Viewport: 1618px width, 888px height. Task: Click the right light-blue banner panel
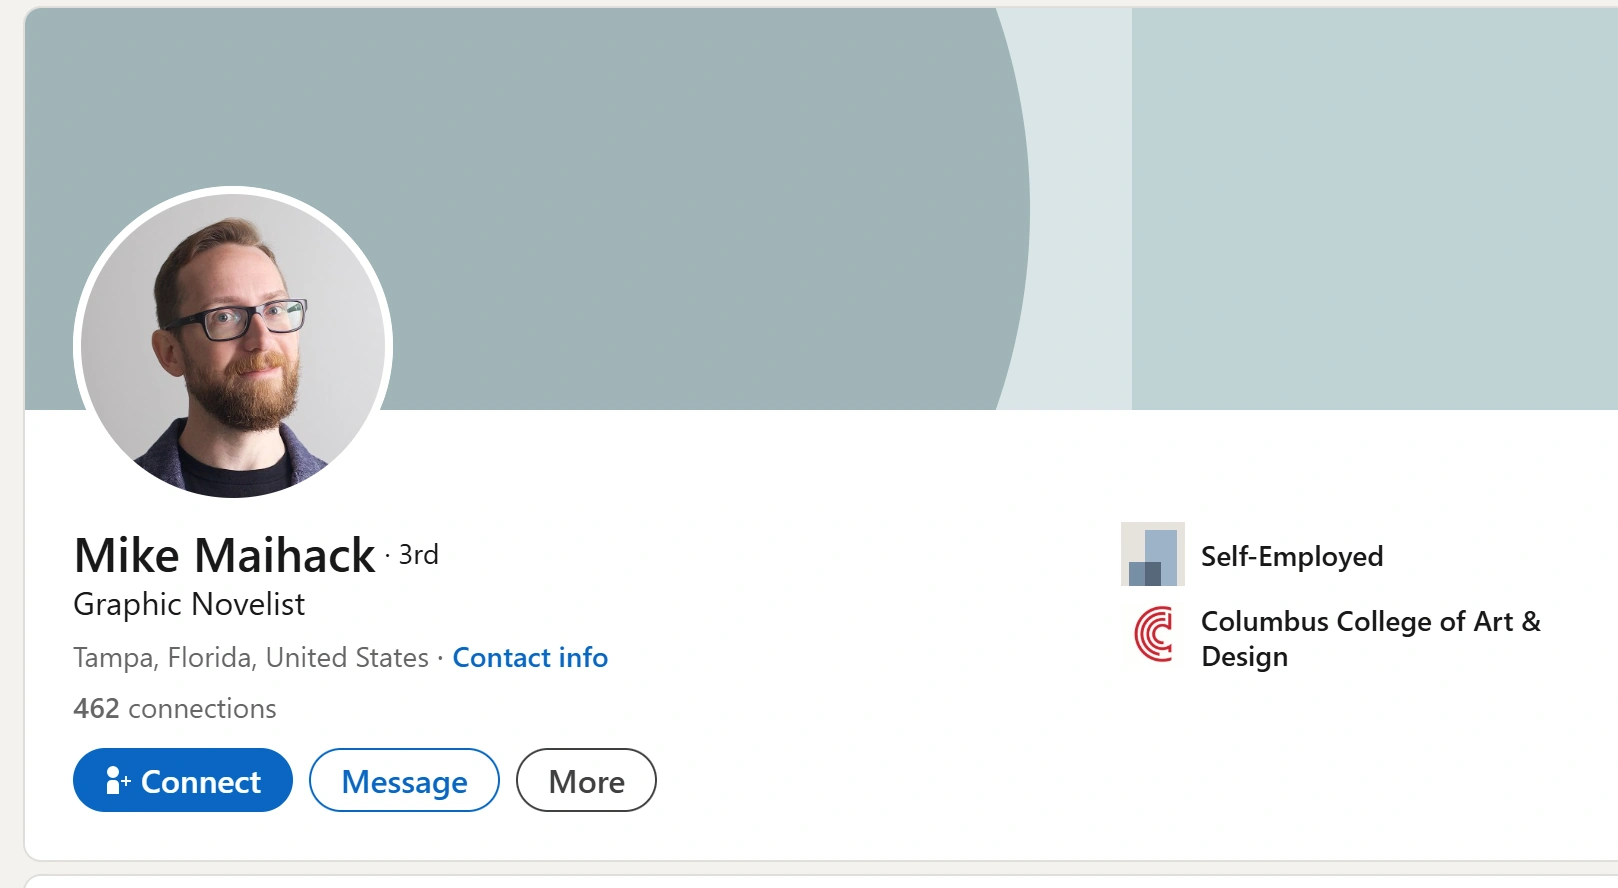1370,200
